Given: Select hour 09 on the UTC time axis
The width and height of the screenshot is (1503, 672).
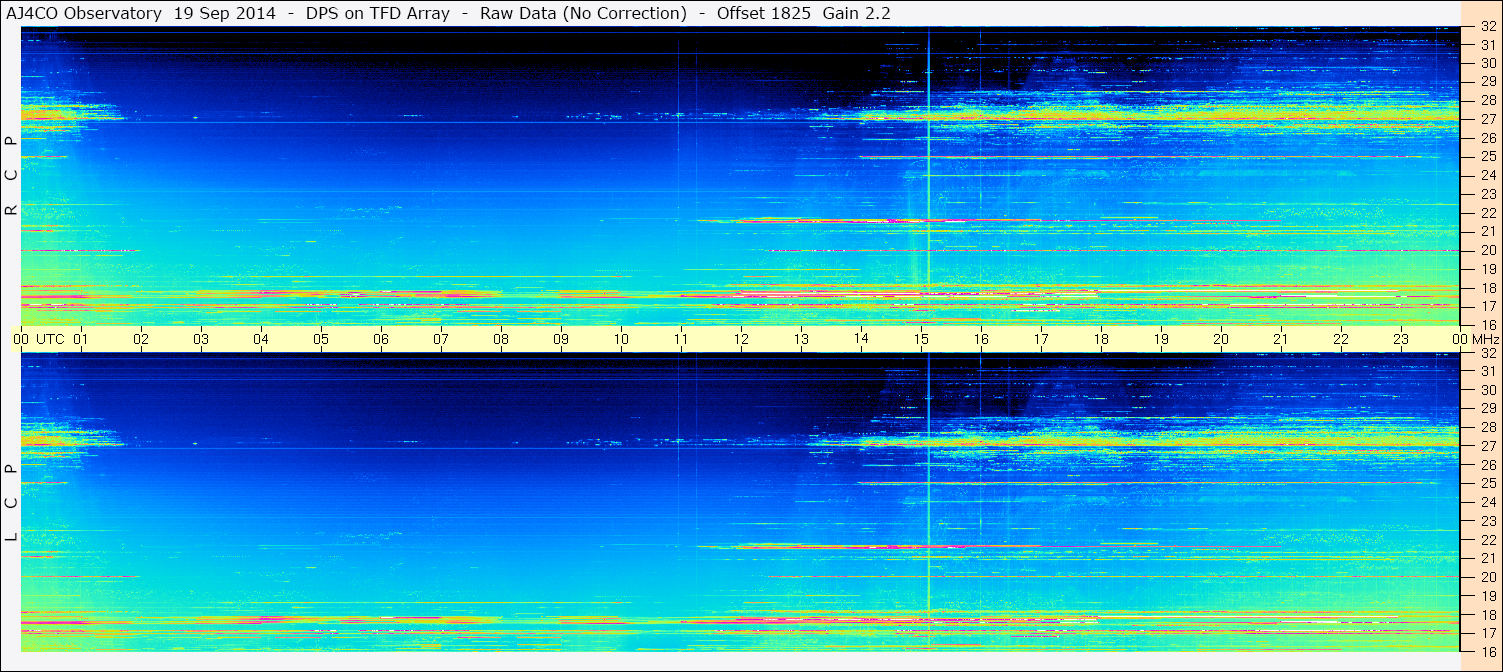Looking at the screenshot, I should coord(561,339).
